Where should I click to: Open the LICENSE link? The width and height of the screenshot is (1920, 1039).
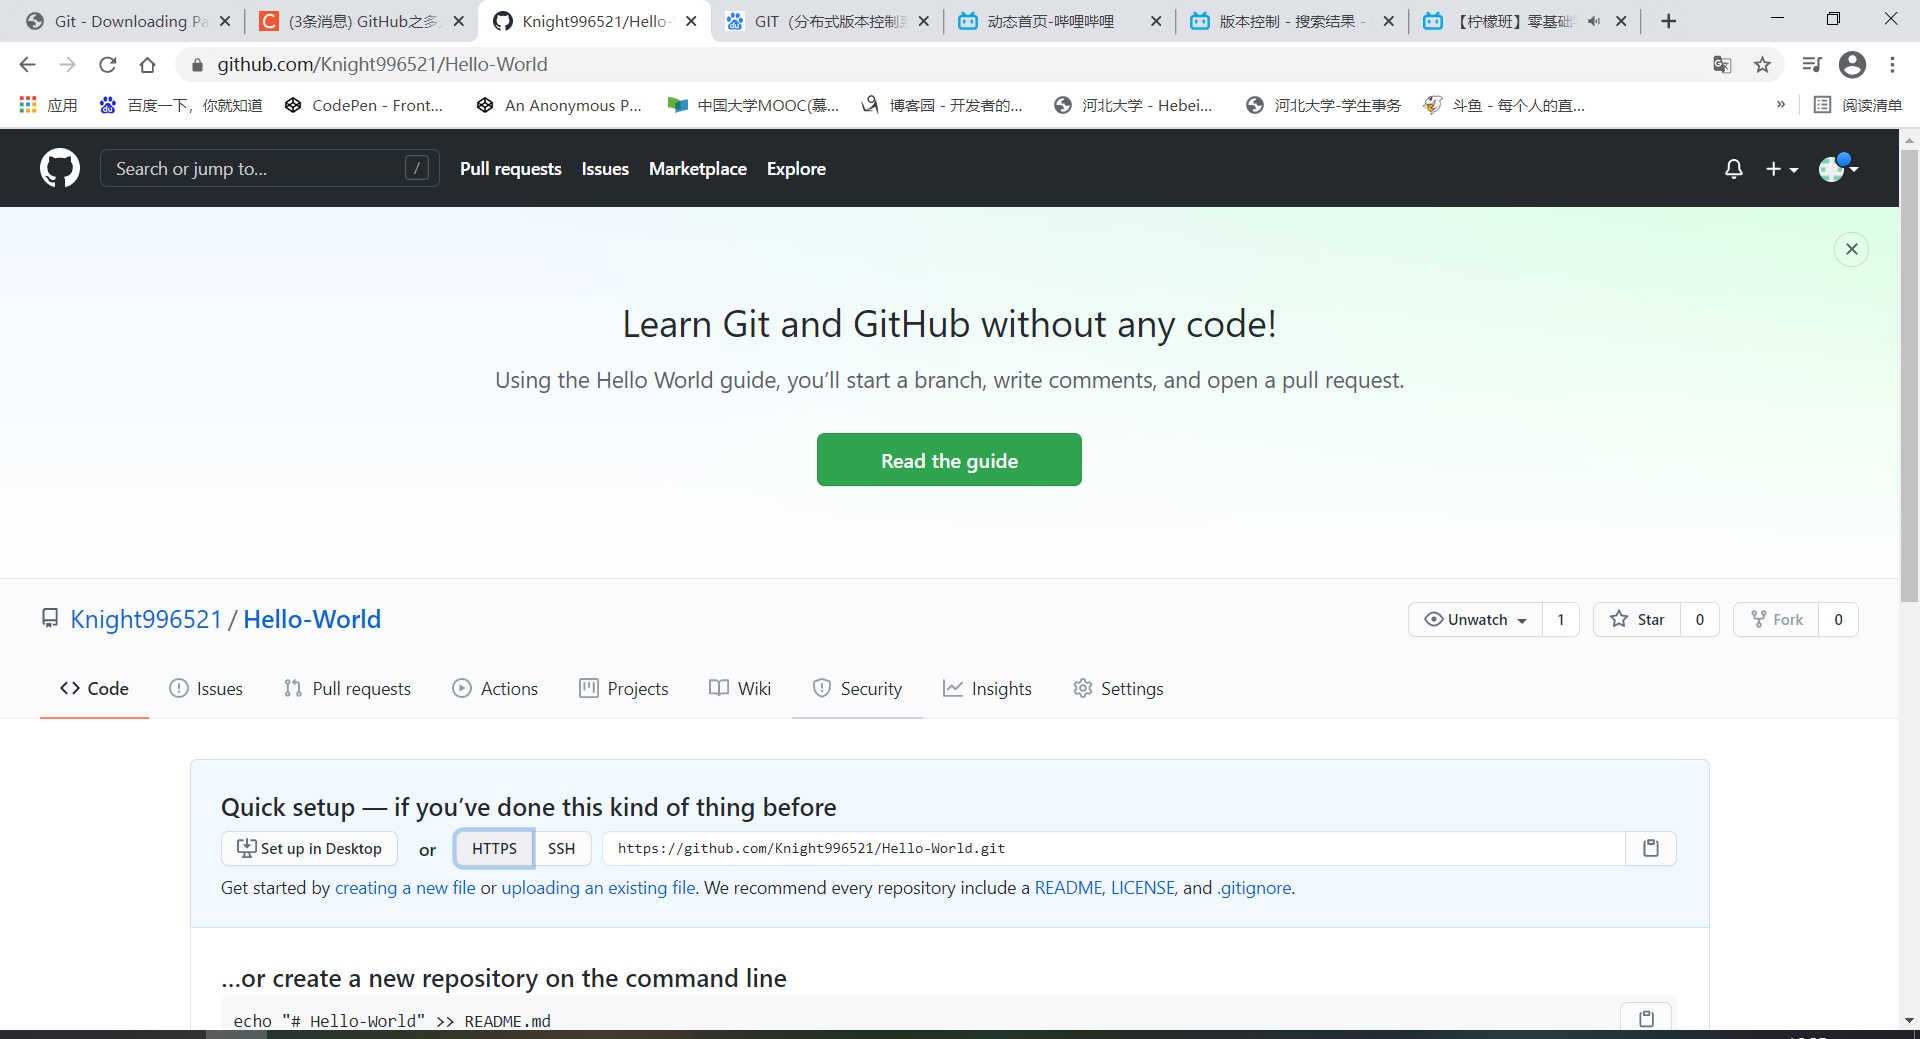click(x=1142, y=888)
